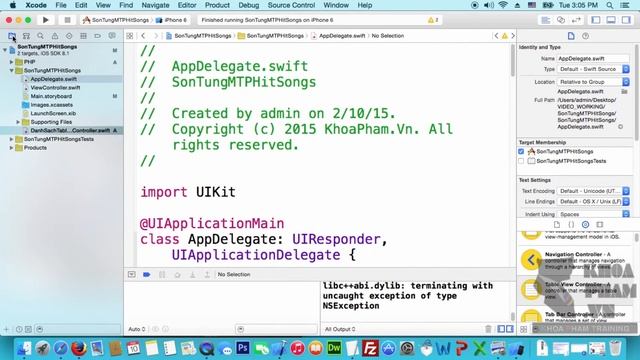Show the Symbol navigator
This screenshot has height=360, width=640.
[26, 36]
